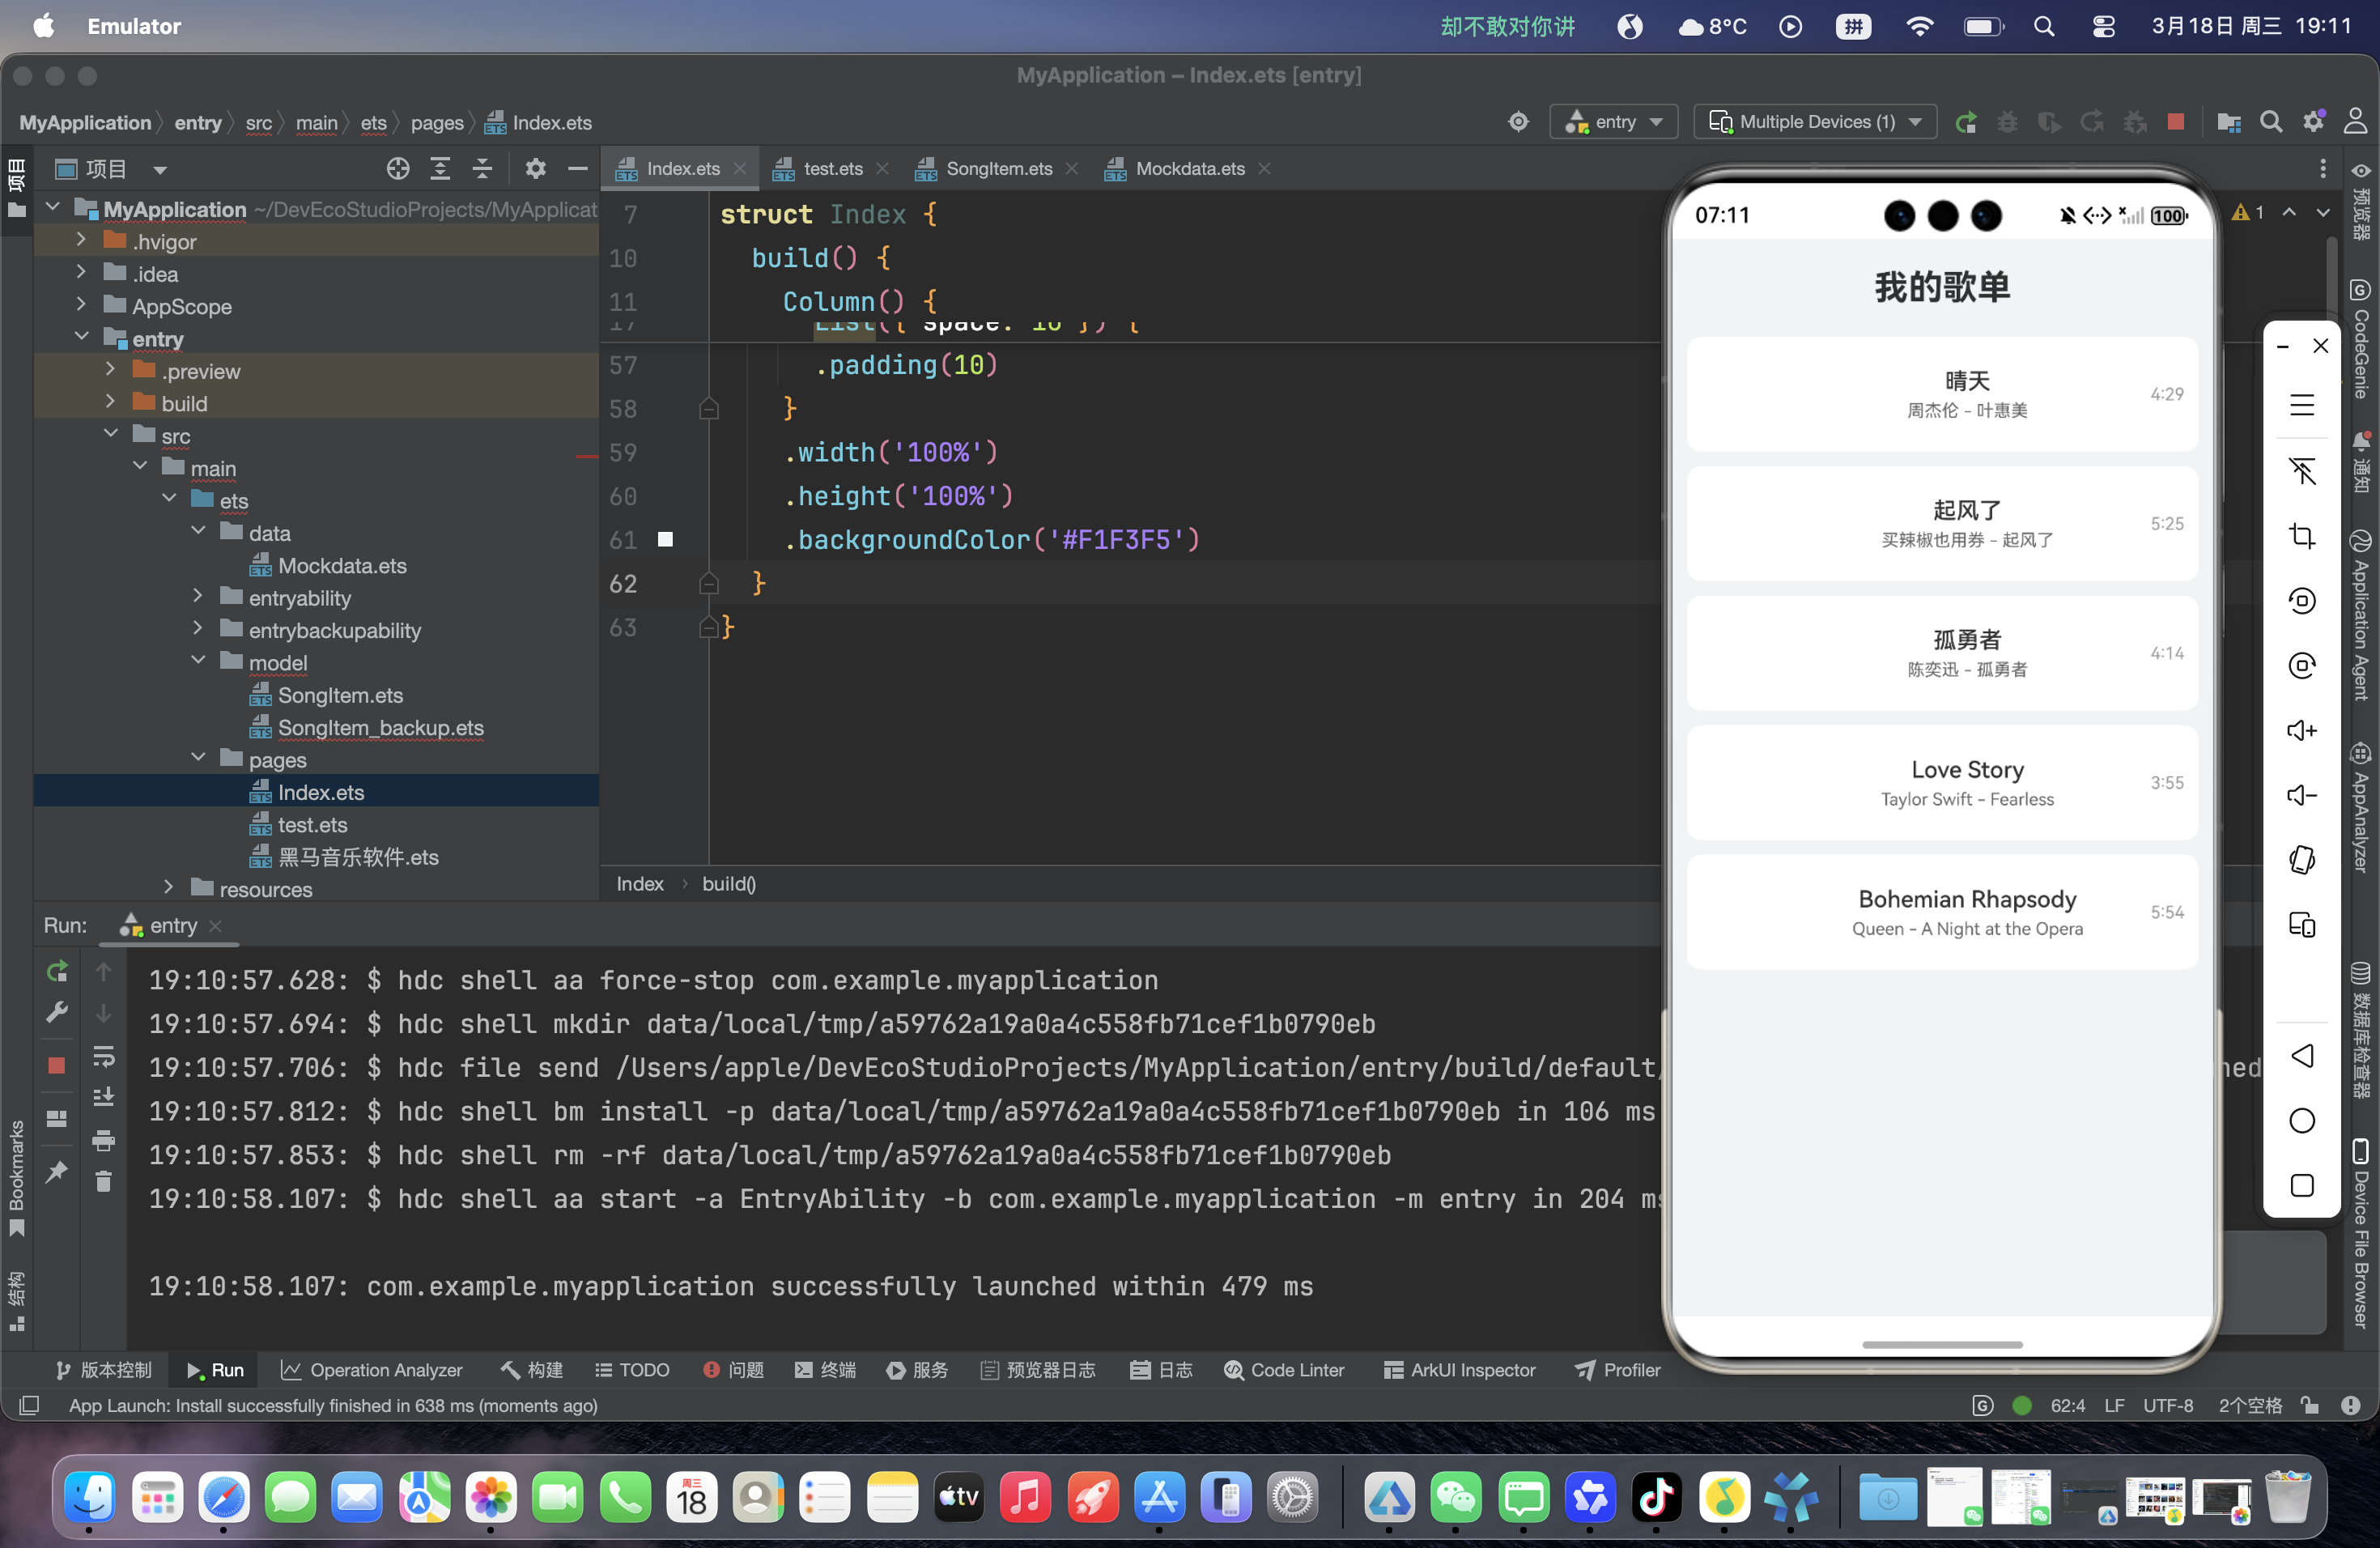Open the entry run configuration dropdown

[x=1614, y=122]
